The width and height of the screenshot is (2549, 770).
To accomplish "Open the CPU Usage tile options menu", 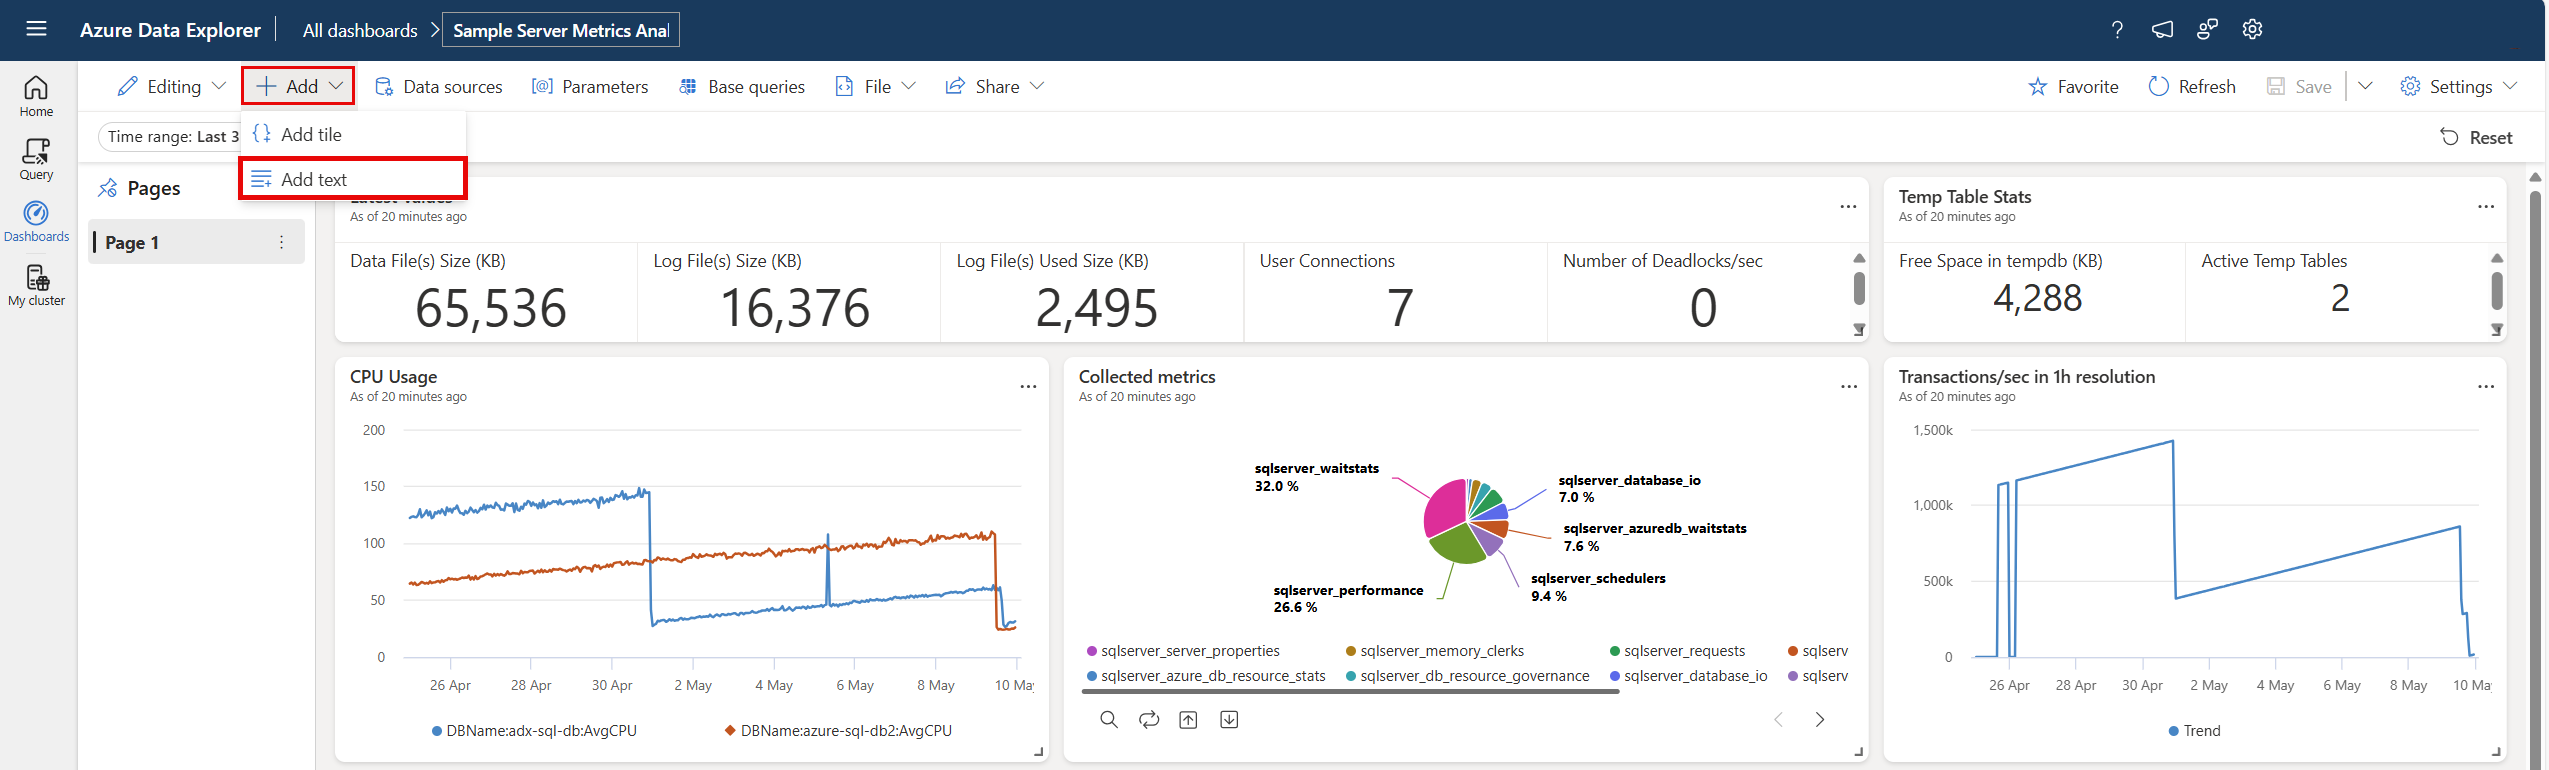I will tap(1028, 387).
